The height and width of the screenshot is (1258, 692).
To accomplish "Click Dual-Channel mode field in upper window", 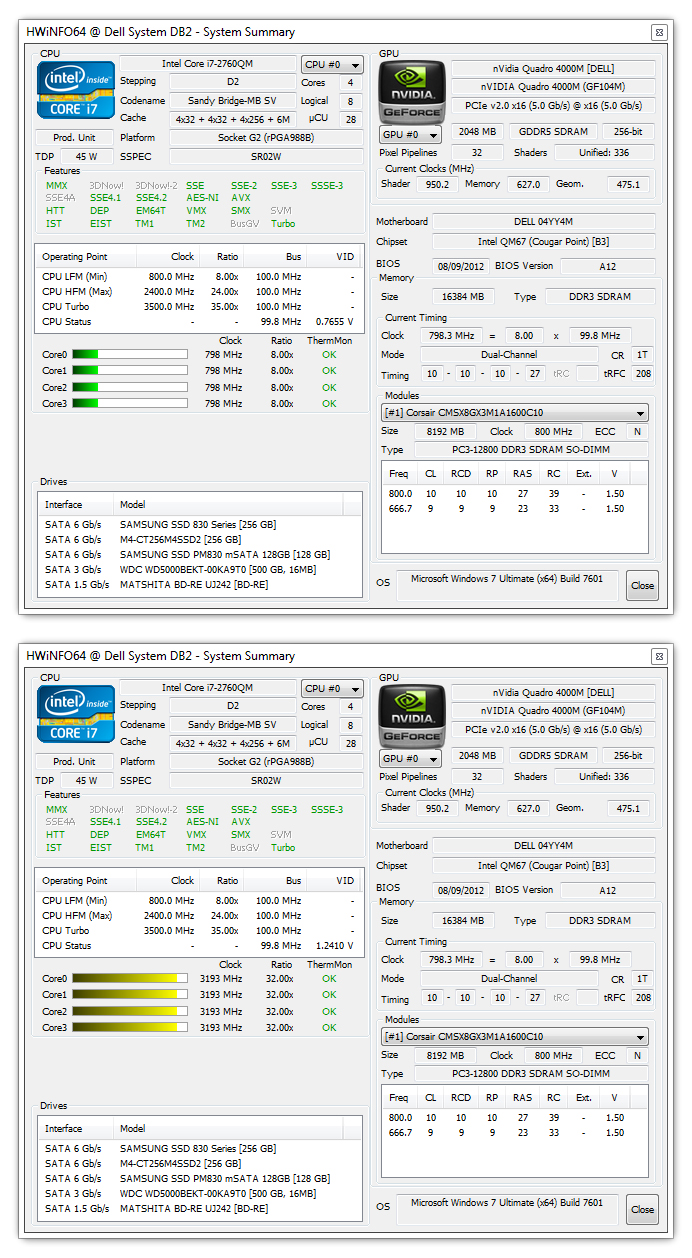I will [x=507, y=355].
